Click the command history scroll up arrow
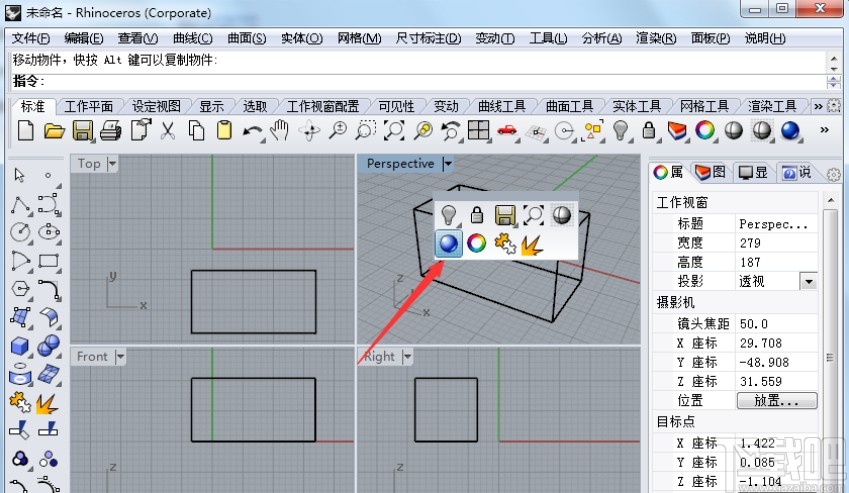849x493 pixels. coord(833,58)
